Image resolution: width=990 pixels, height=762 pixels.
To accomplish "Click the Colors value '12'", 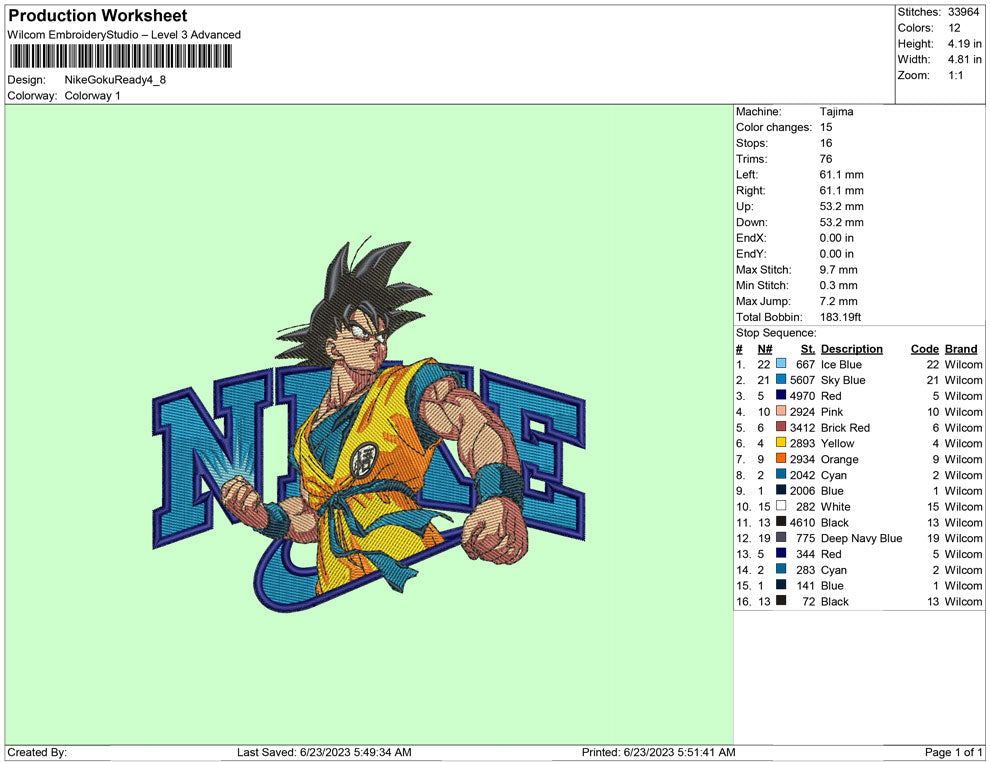I will point(954,28).
